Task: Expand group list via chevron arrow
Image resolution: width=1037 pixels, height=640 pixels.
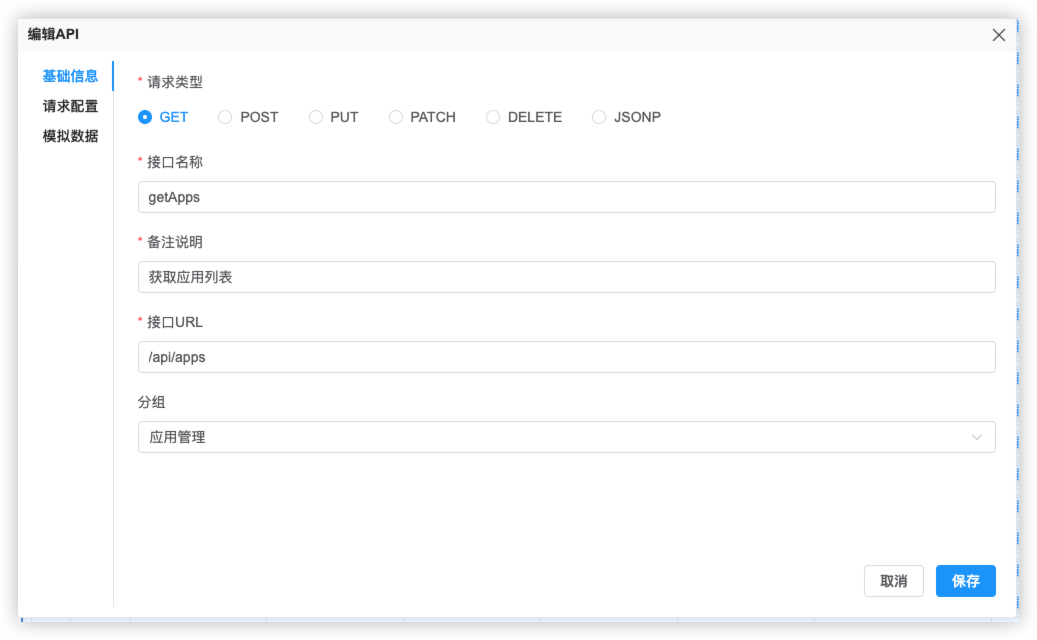Action: pos(976,437)
